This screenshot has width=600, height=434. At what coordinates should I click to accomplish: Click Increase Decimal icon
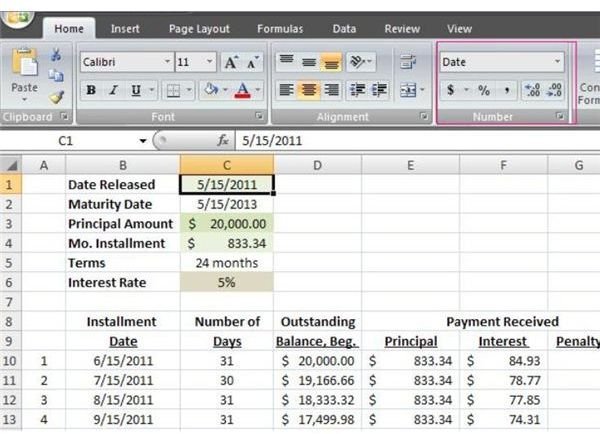533,90
